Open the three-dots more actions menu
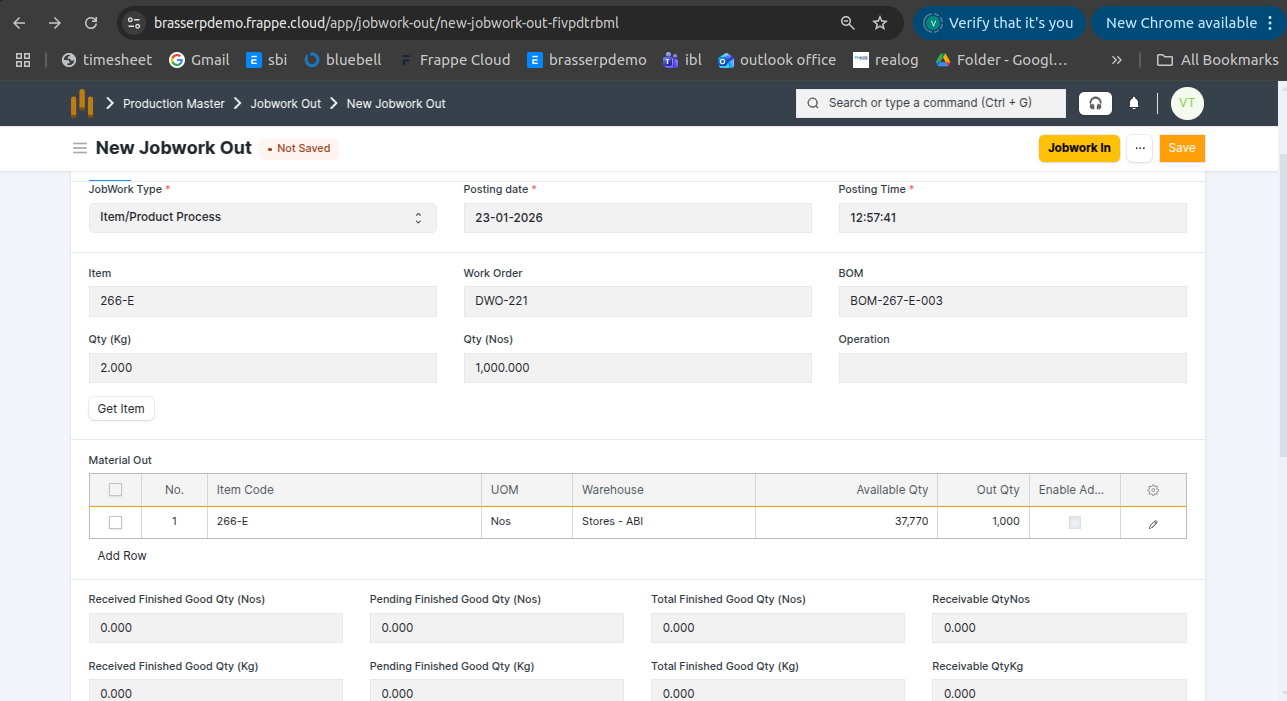This screenshot has height=701, width=1287. 1139,148
